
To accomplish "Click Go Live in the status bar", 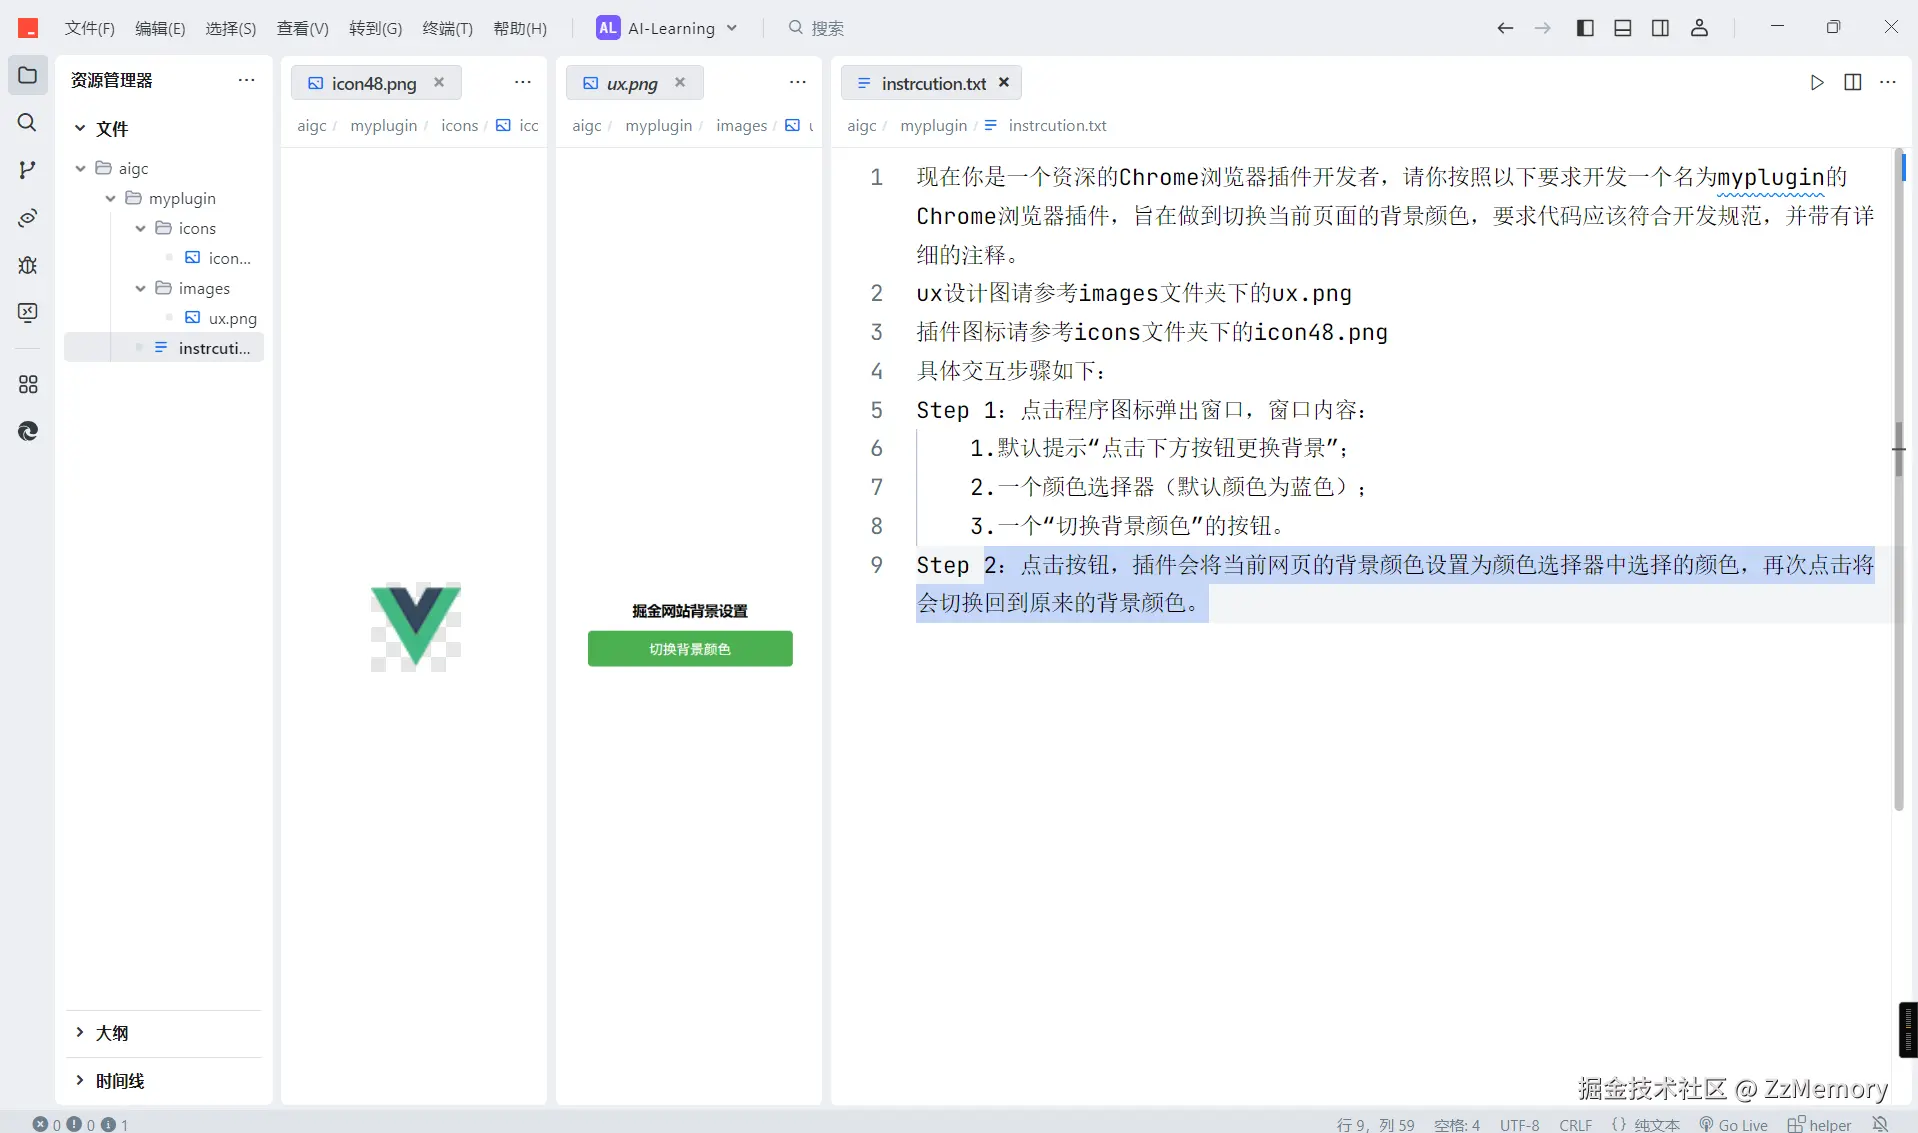I will coord(1735,1123).
